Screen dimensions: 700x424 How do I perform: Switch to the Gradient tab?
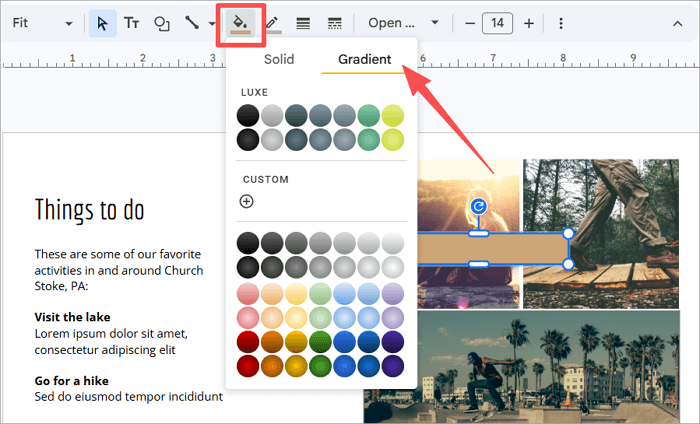point(364,59)
